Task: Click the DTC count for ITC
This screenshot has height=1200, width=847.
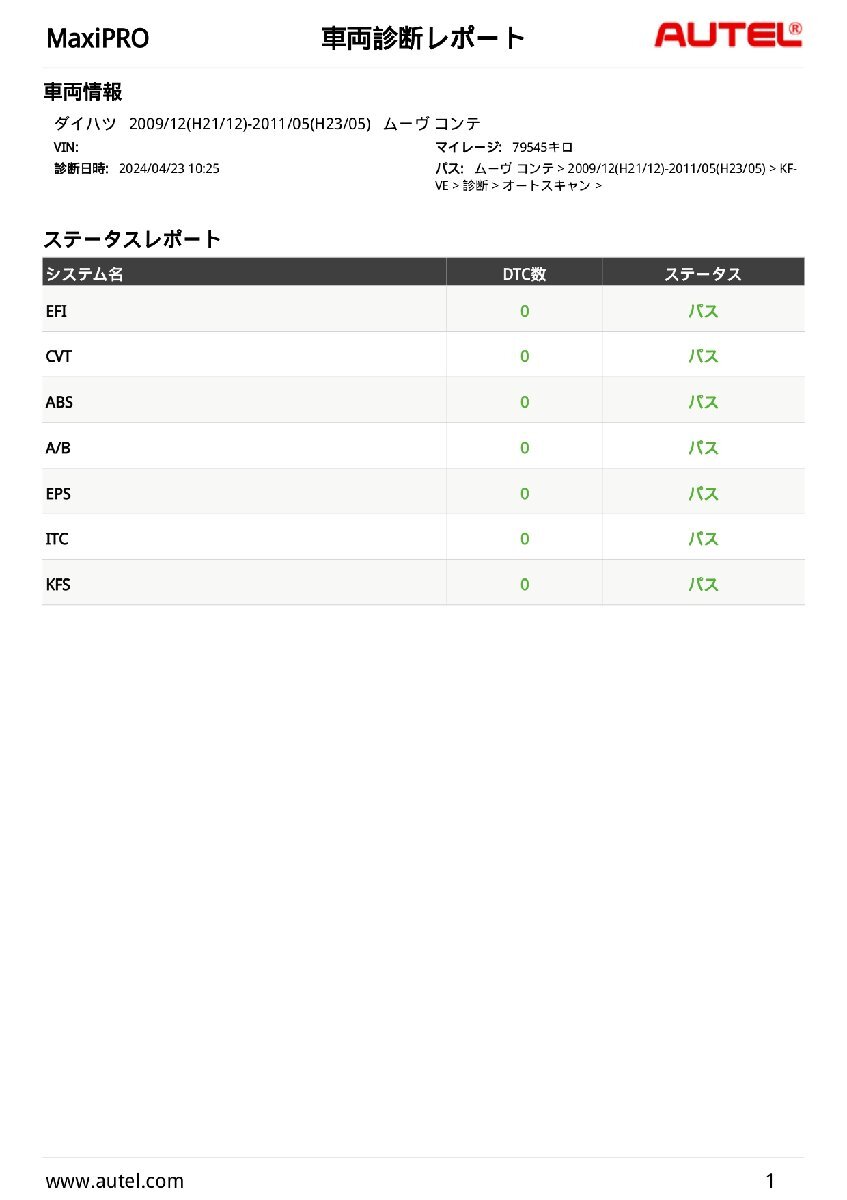Action: (524, 539)
